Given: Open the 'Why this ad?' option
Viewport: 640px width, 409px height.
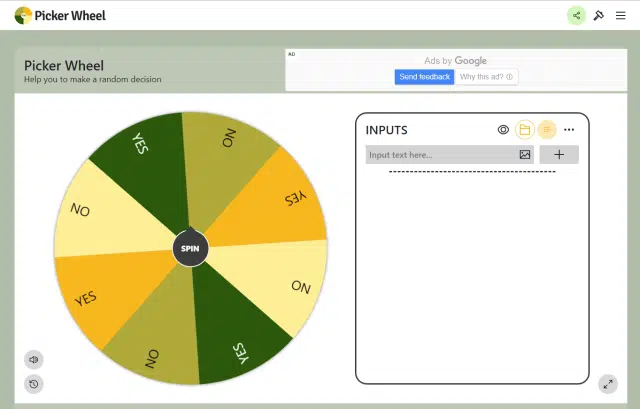Looking at the screenshot, I should click(486, 77).
